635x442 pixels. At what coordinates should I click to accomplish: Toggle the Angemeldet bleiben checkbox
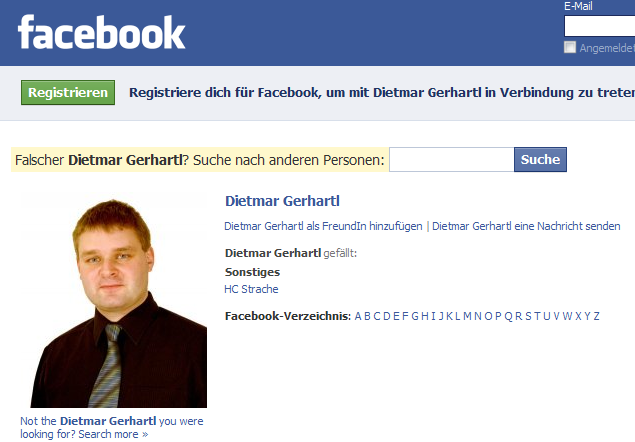[x=570, y=47]
